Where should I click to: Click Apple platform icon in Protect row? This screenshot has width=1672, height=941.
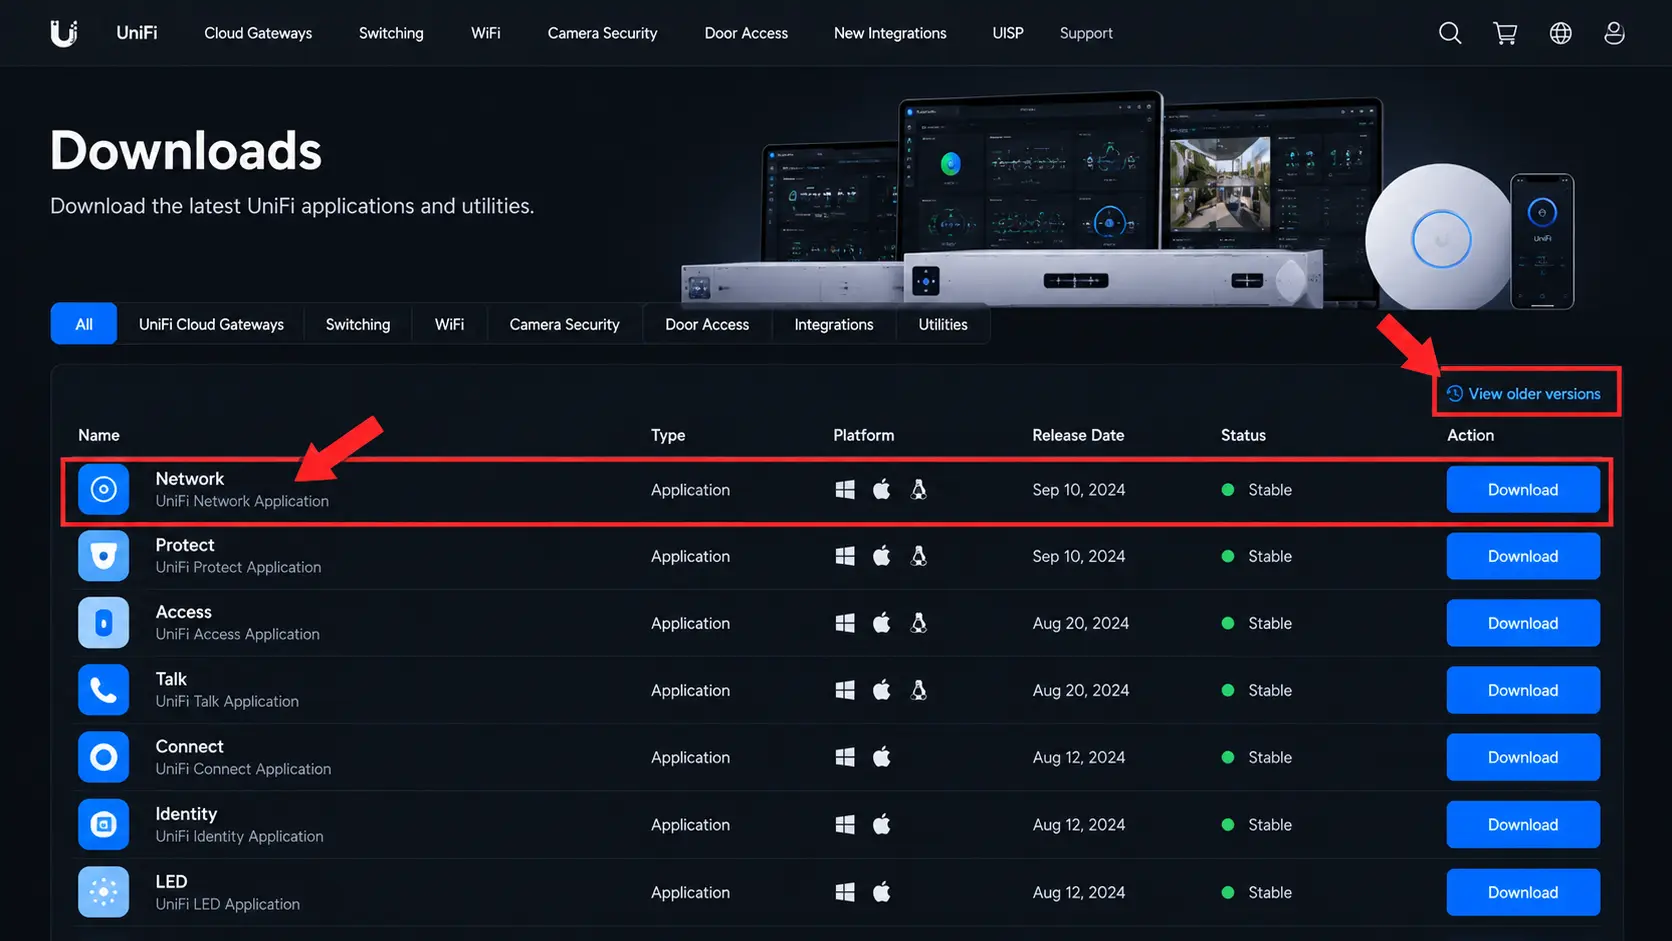point(881,556)
